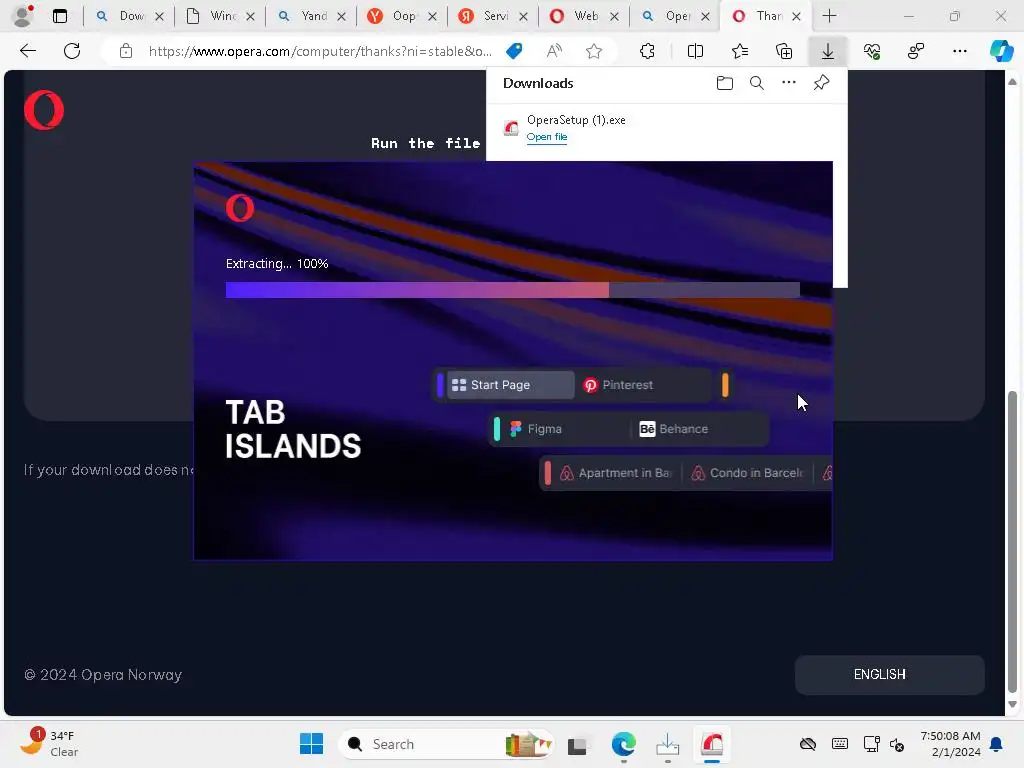Open the Opera installer taskbar icon
Image resolution: width=1024 pixels, height=768 pixels.
pyautogui.click(x=712, y=744)
